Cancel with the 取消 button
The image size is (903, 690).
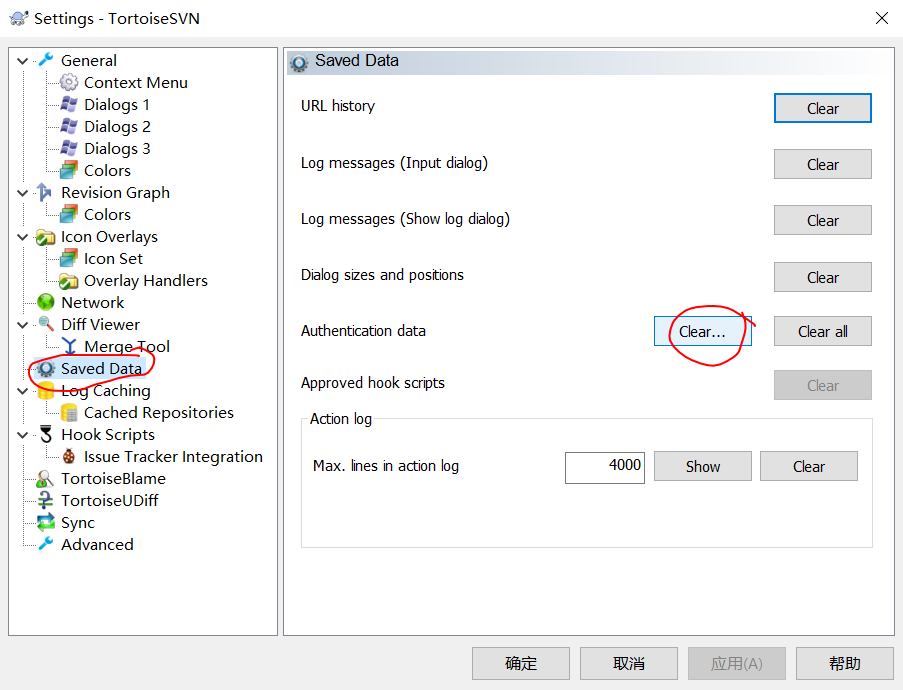(628, 664)
